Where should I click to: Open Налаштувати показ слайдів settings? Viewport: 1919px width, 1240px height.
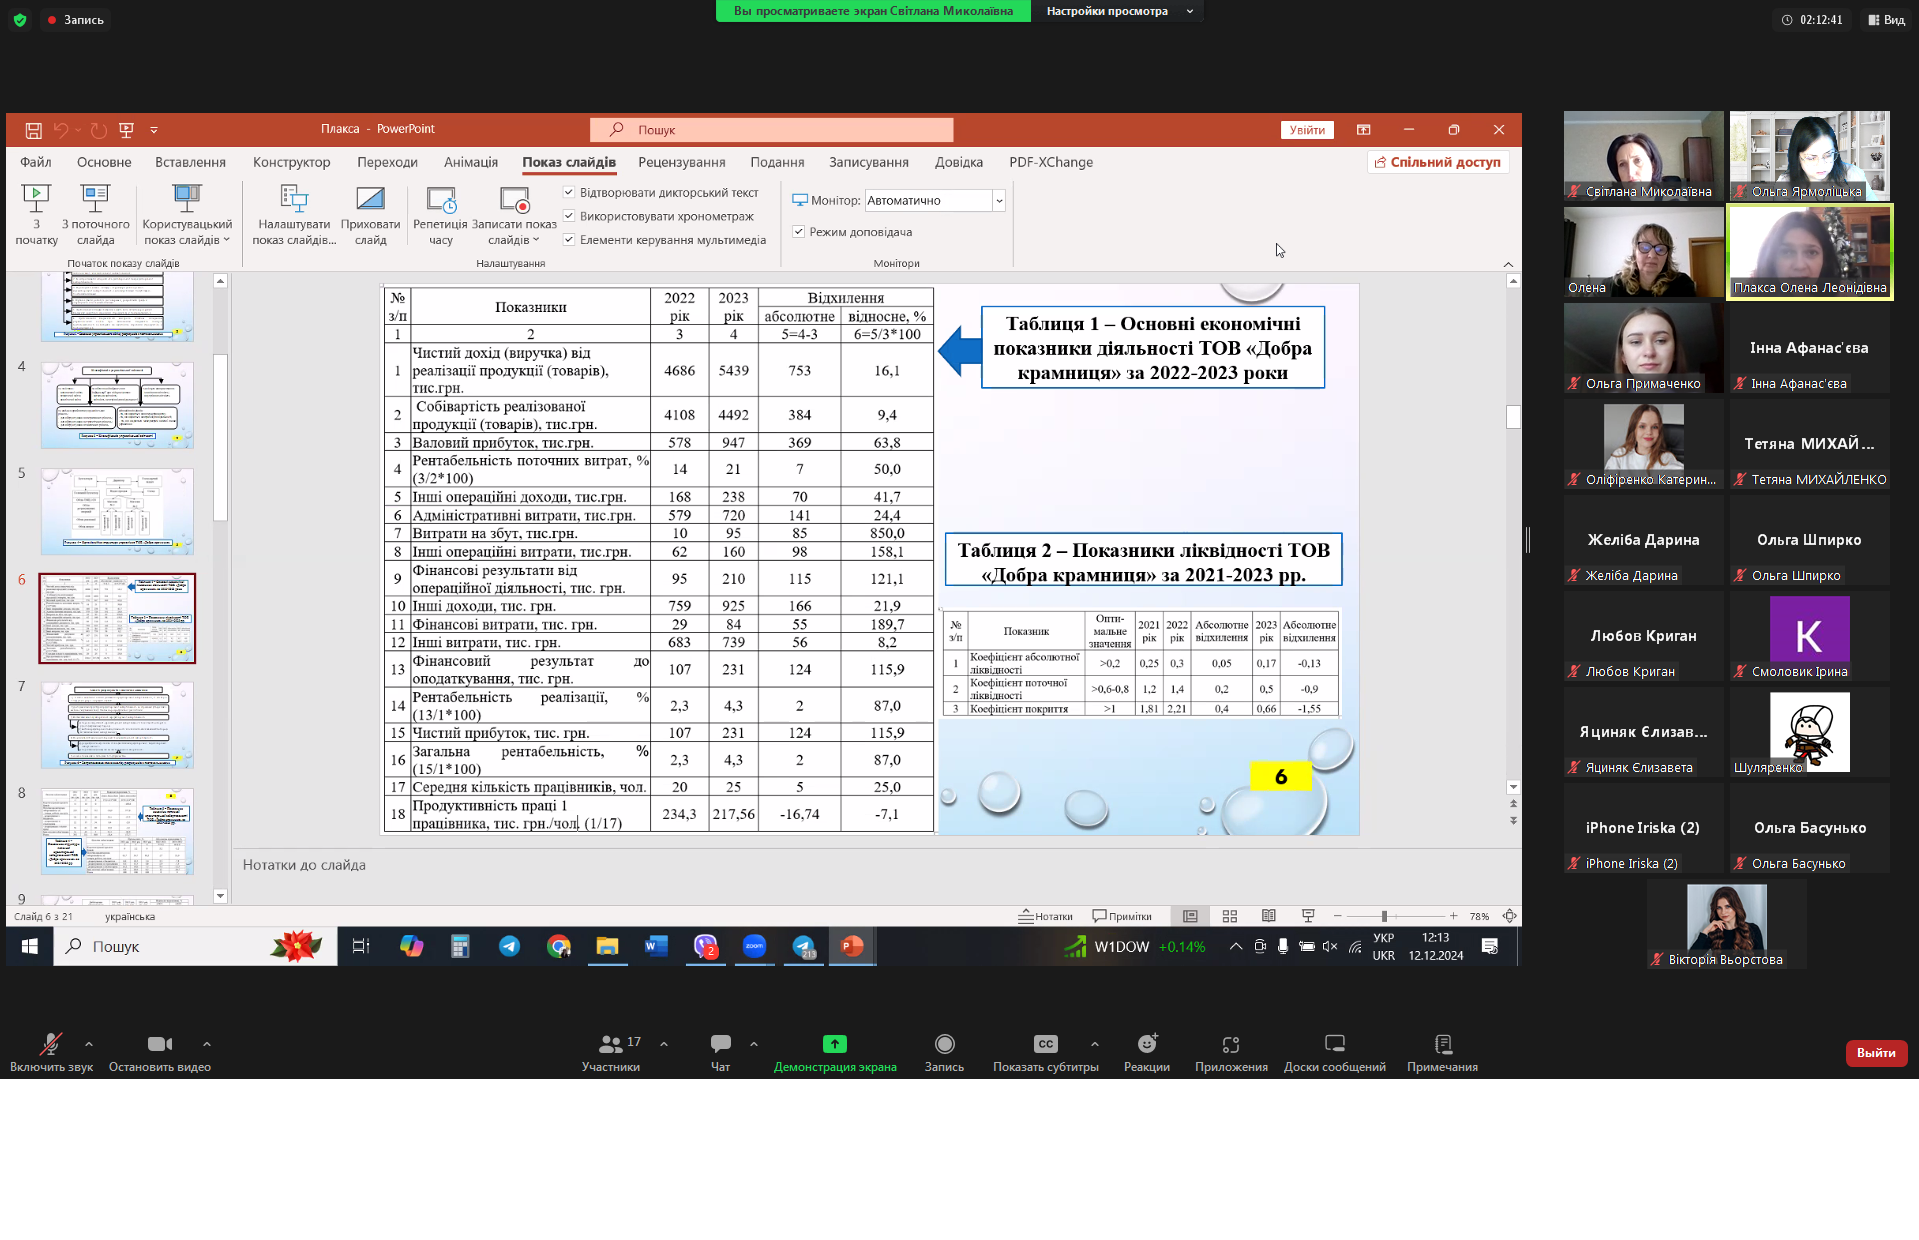click(294, 214)
